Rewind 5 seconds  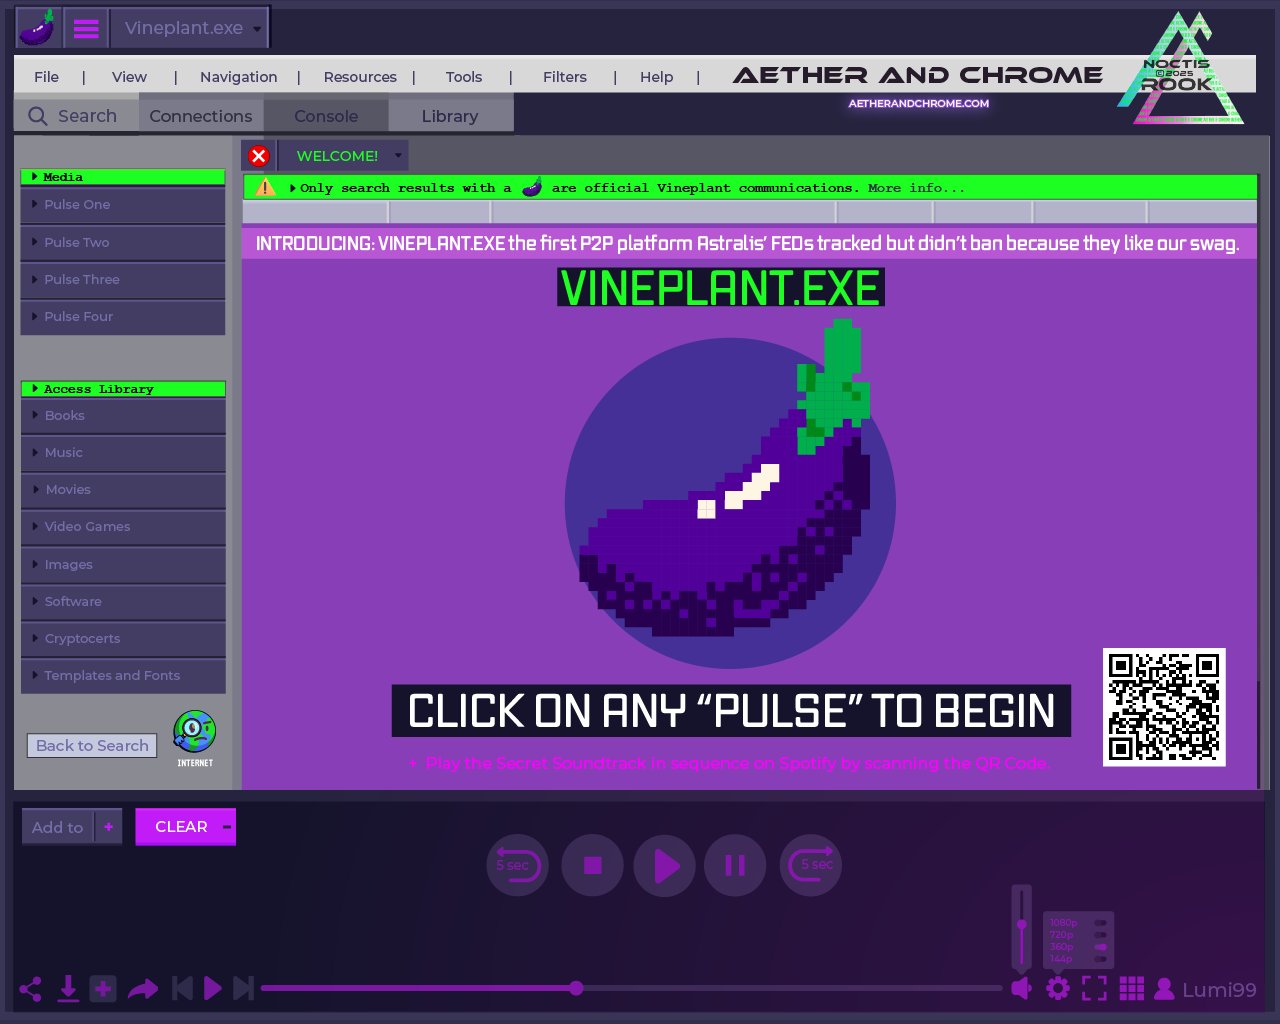[x=517, y=865]
